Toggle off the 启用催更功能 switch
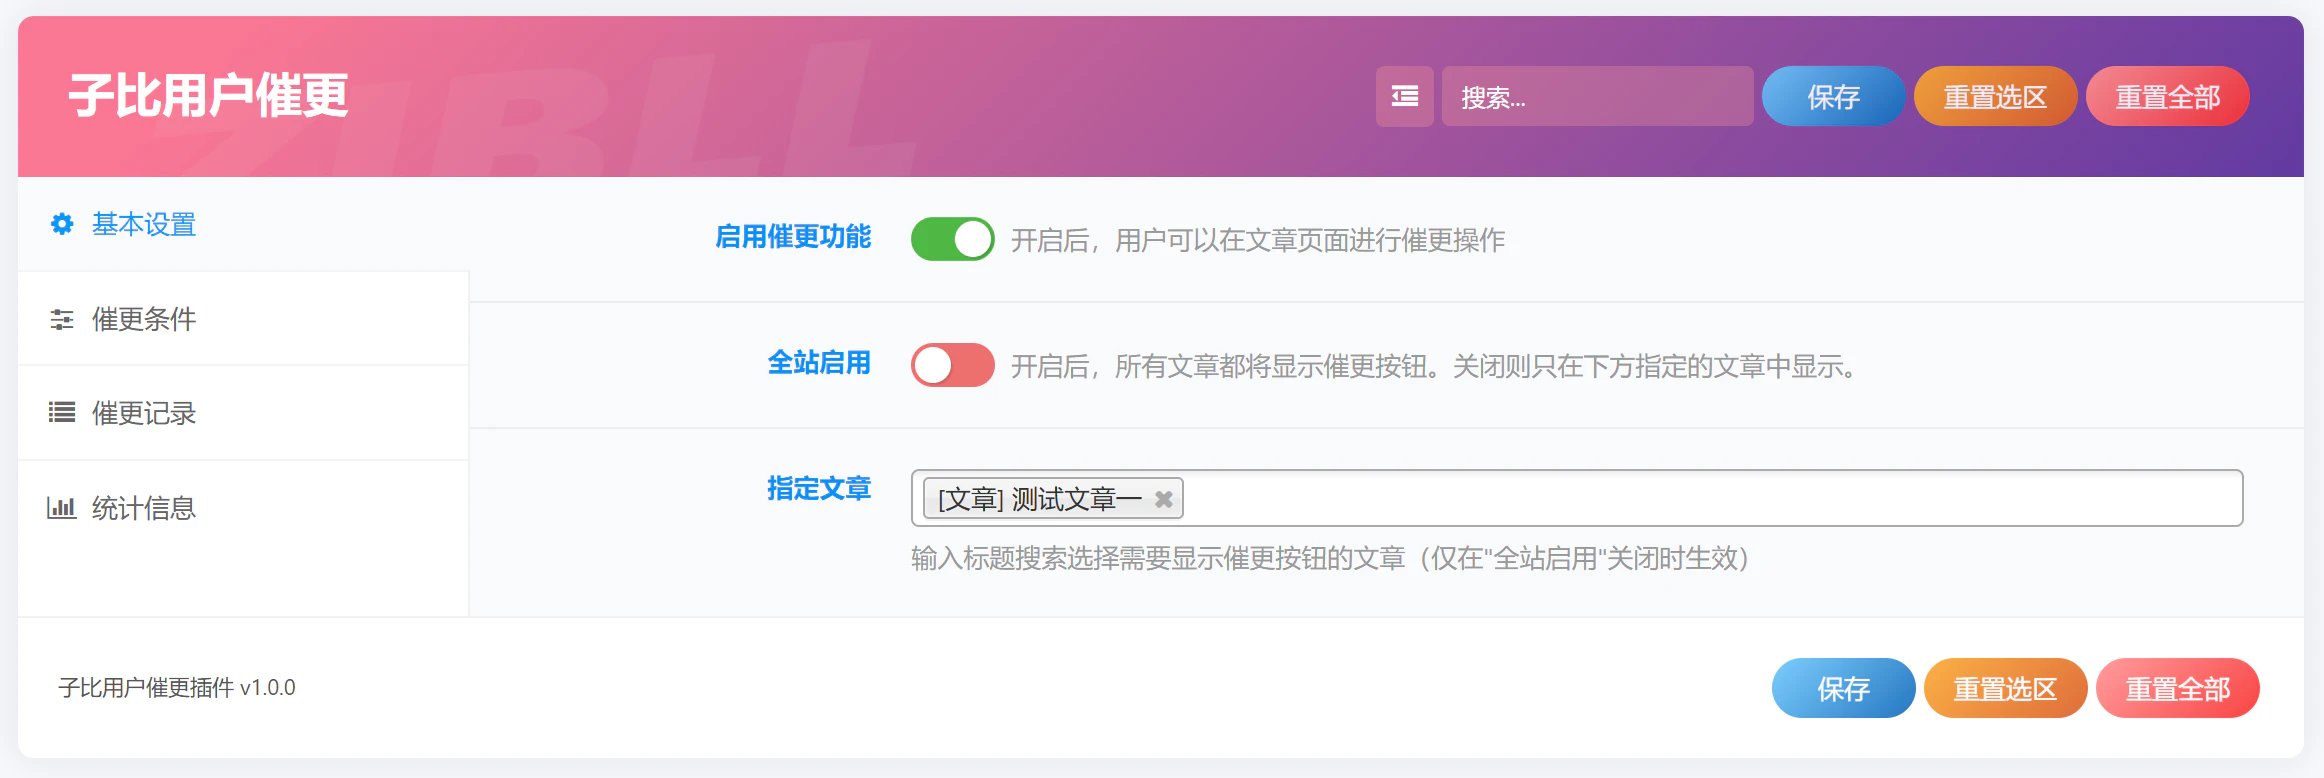The height and width of the screenshot is (778, 2324). coord(952,239)
